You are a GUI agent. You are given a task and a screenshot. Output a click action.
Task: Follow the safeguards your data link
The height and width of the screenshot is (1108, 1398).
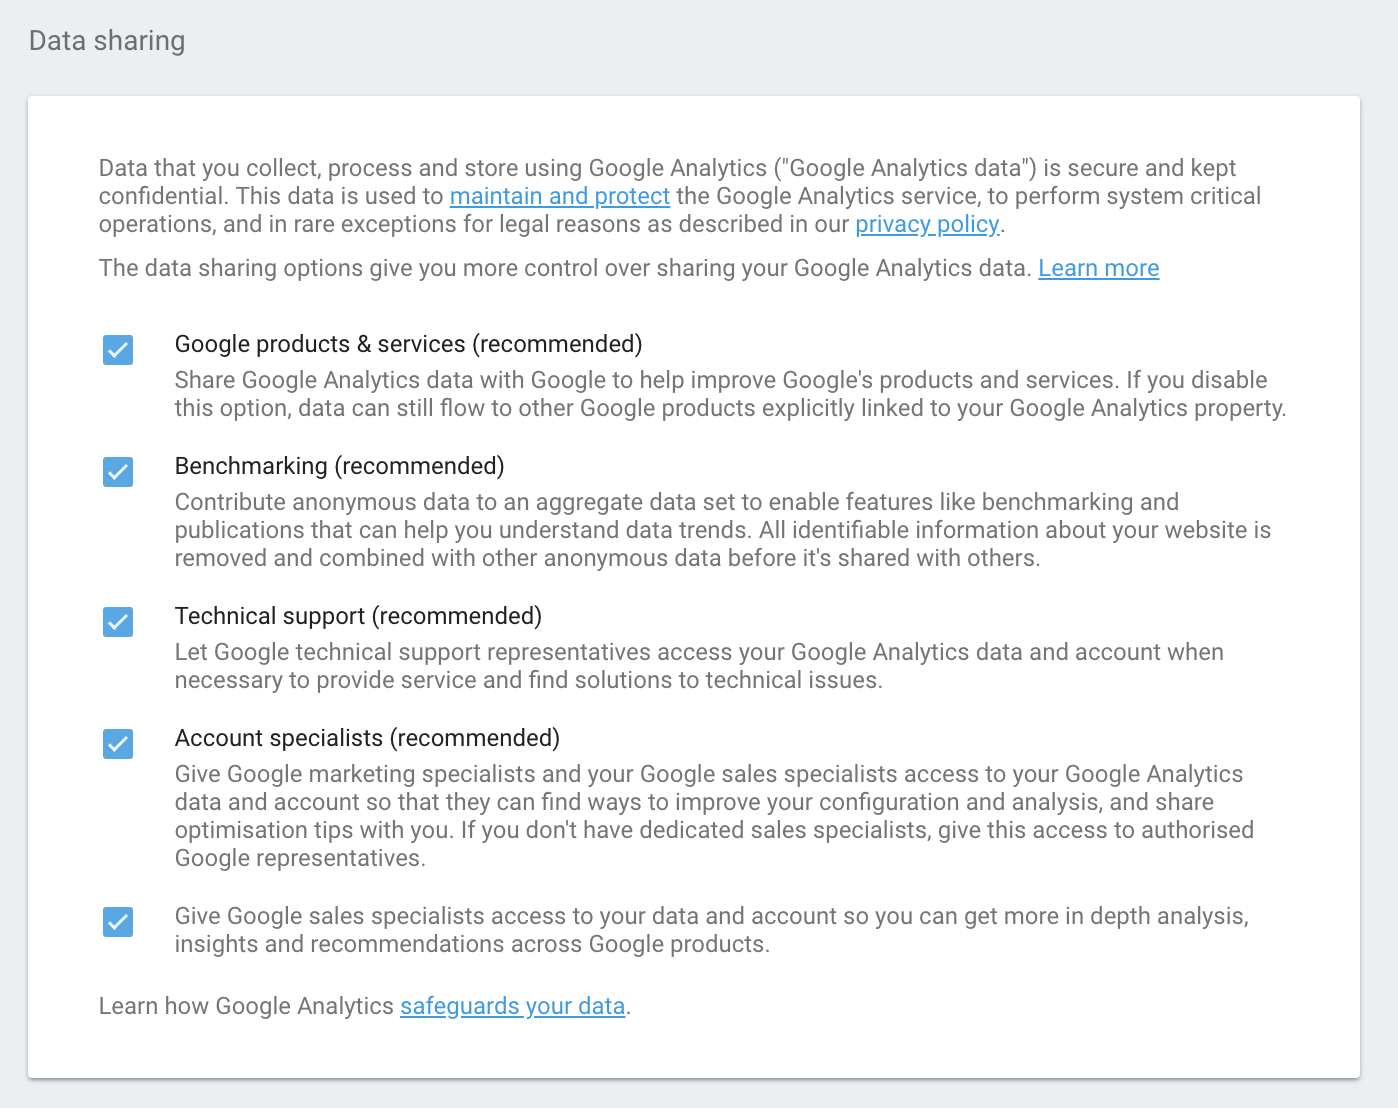click(513, 1006)
